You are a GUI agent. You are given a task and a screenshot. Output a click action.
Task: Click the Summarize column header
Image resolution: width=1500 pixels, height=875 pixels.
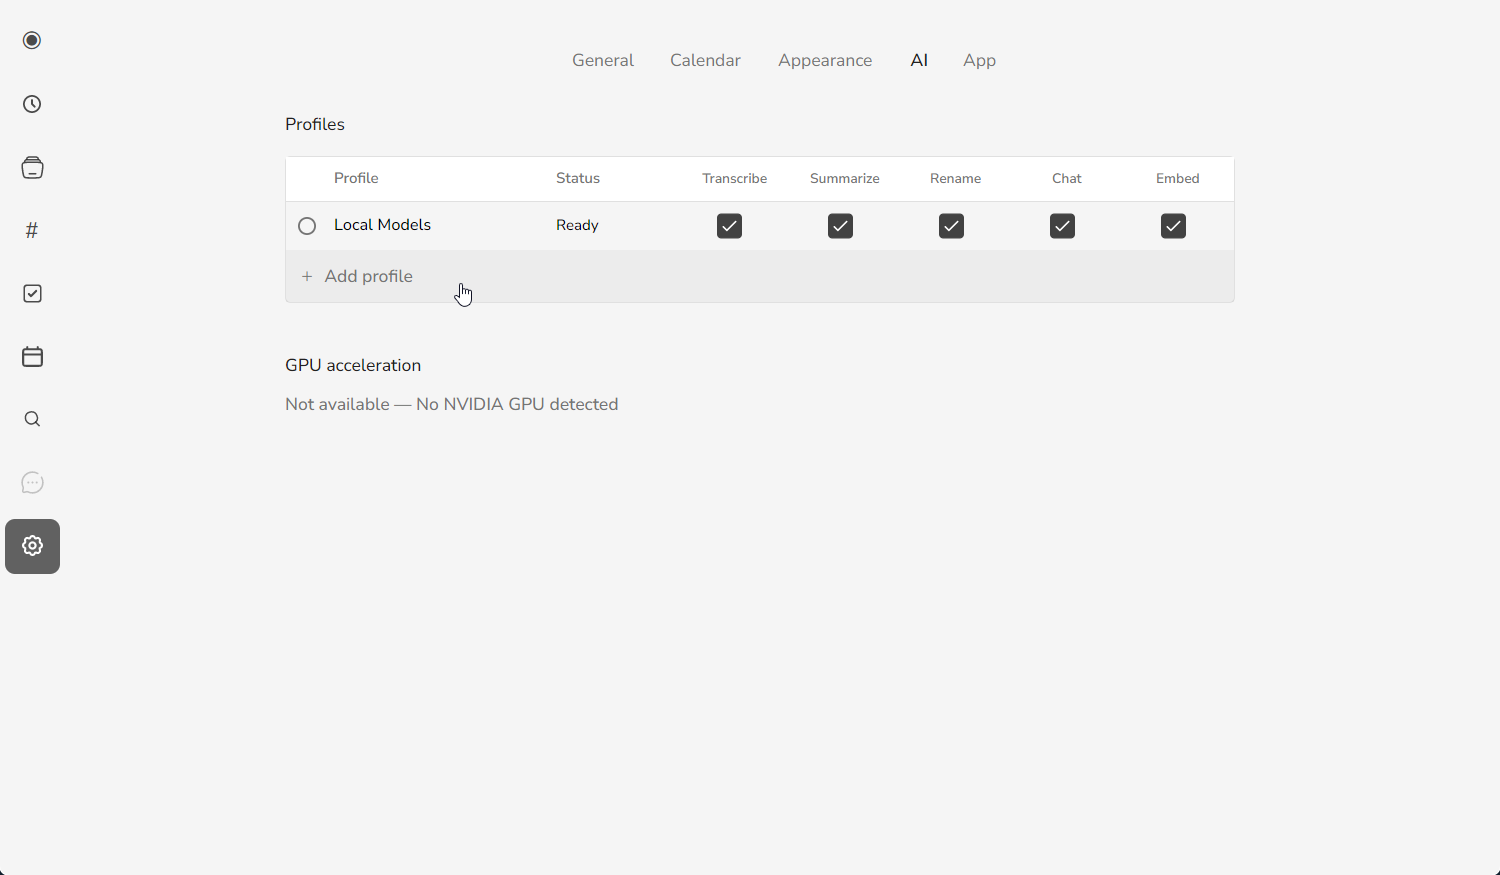845,178
